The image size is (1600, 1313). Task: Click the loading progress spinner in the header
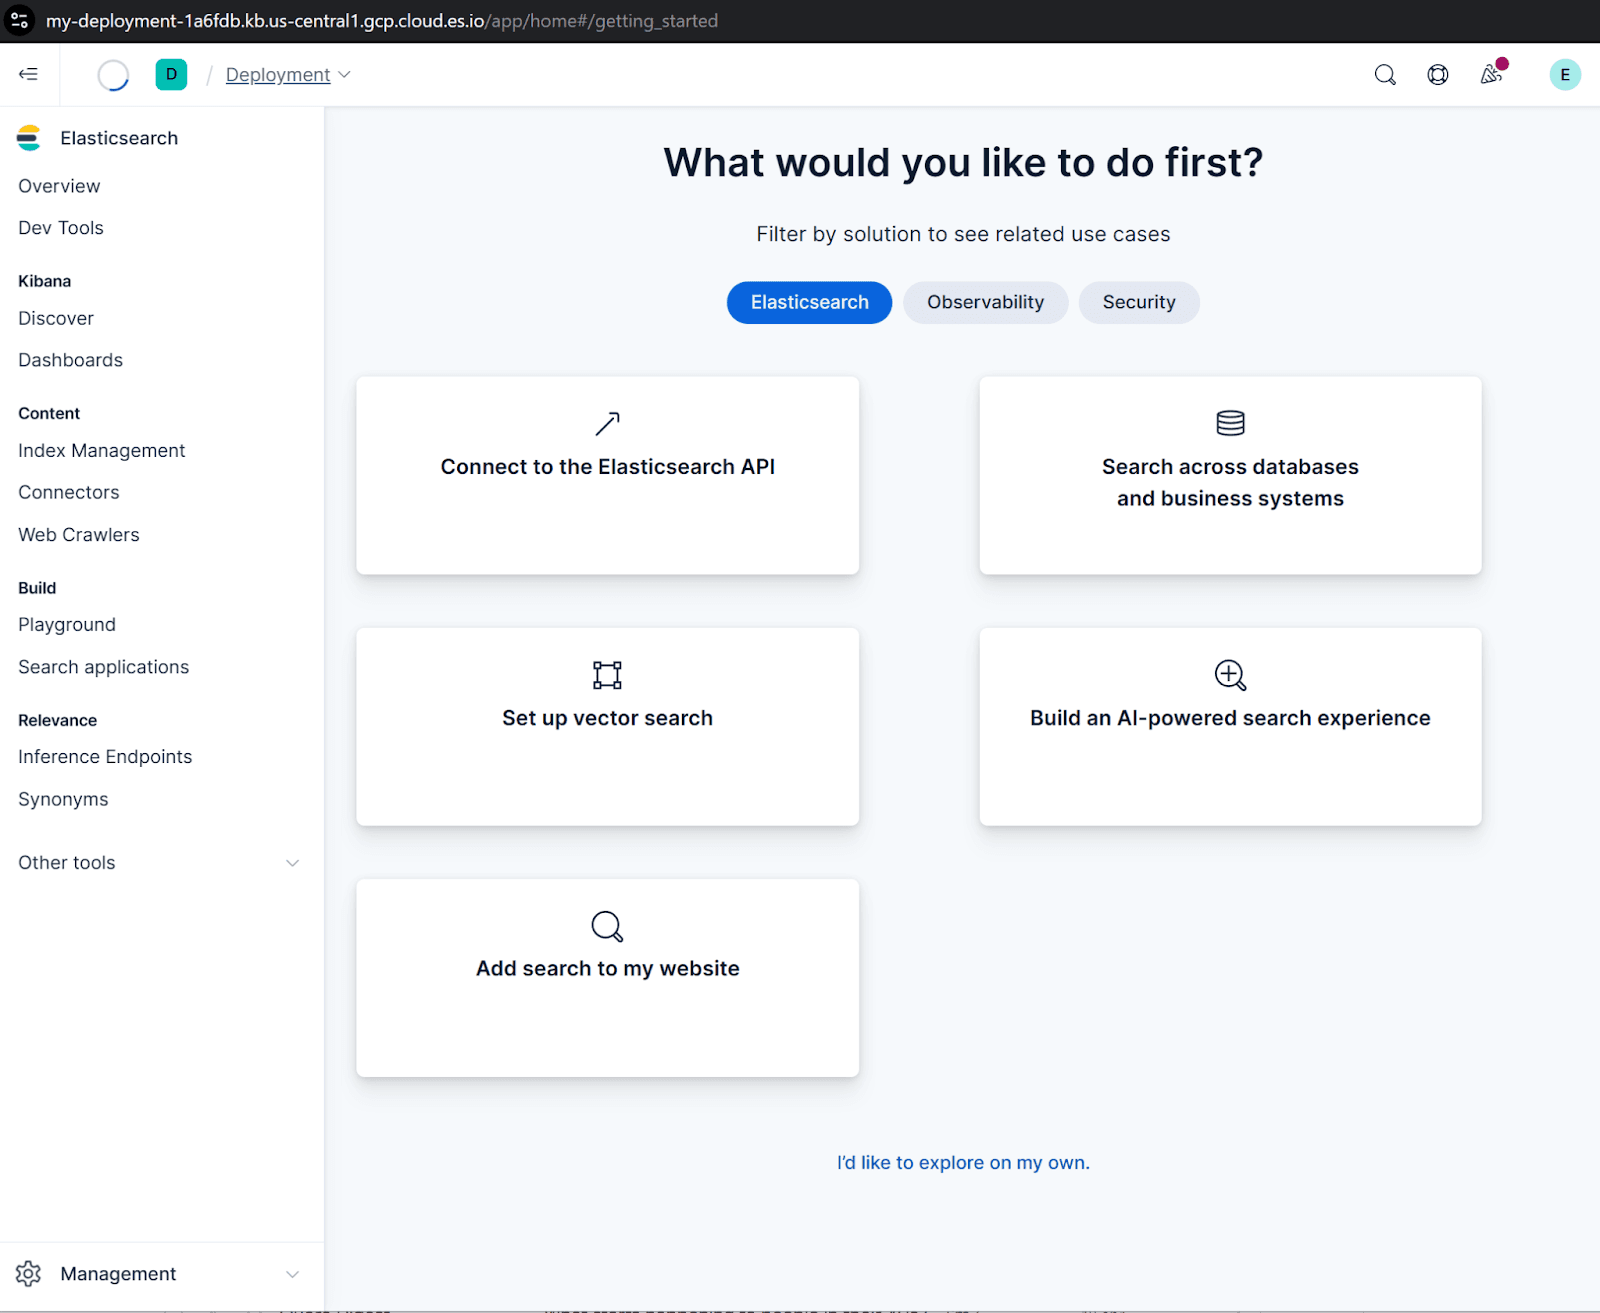point(113,74)
